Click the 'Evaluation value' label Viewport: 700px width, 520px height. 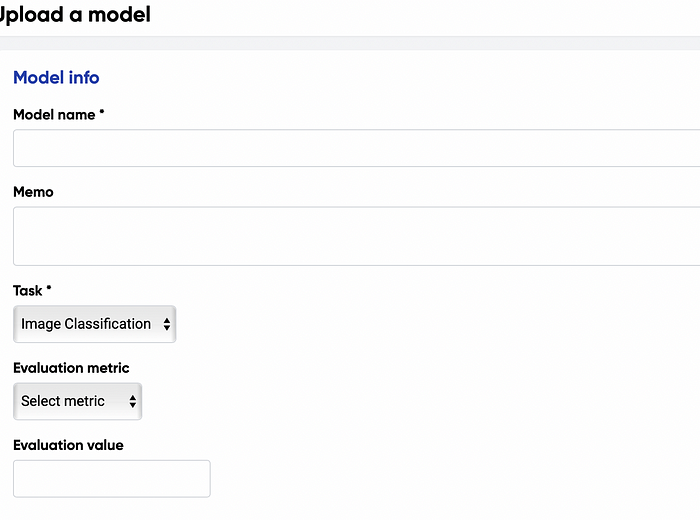(68, 445)
